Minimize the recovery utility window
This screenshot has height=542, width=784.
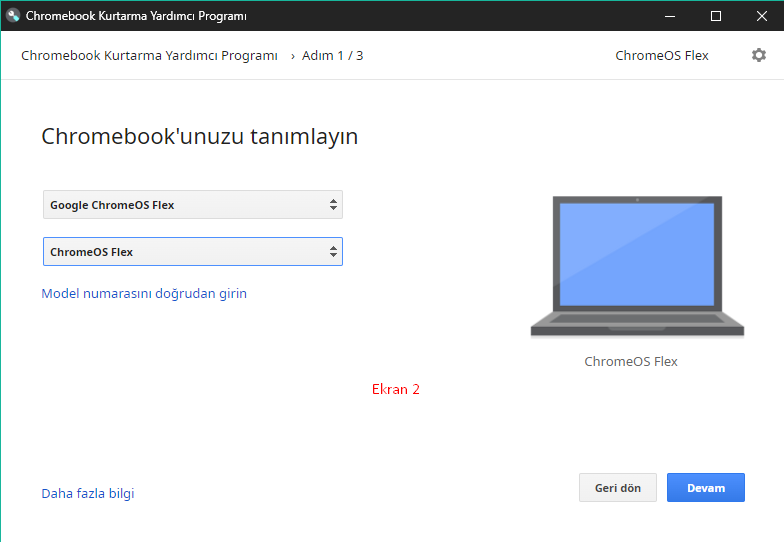pos(670,16)
